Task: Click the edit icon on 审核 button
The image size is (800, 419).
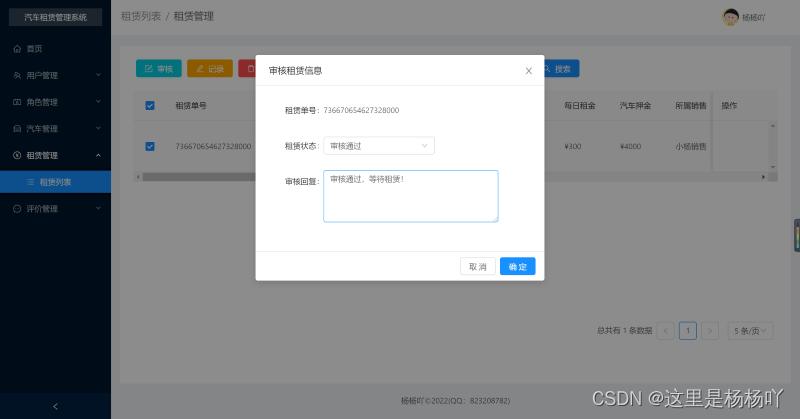Action: [148, 68]
